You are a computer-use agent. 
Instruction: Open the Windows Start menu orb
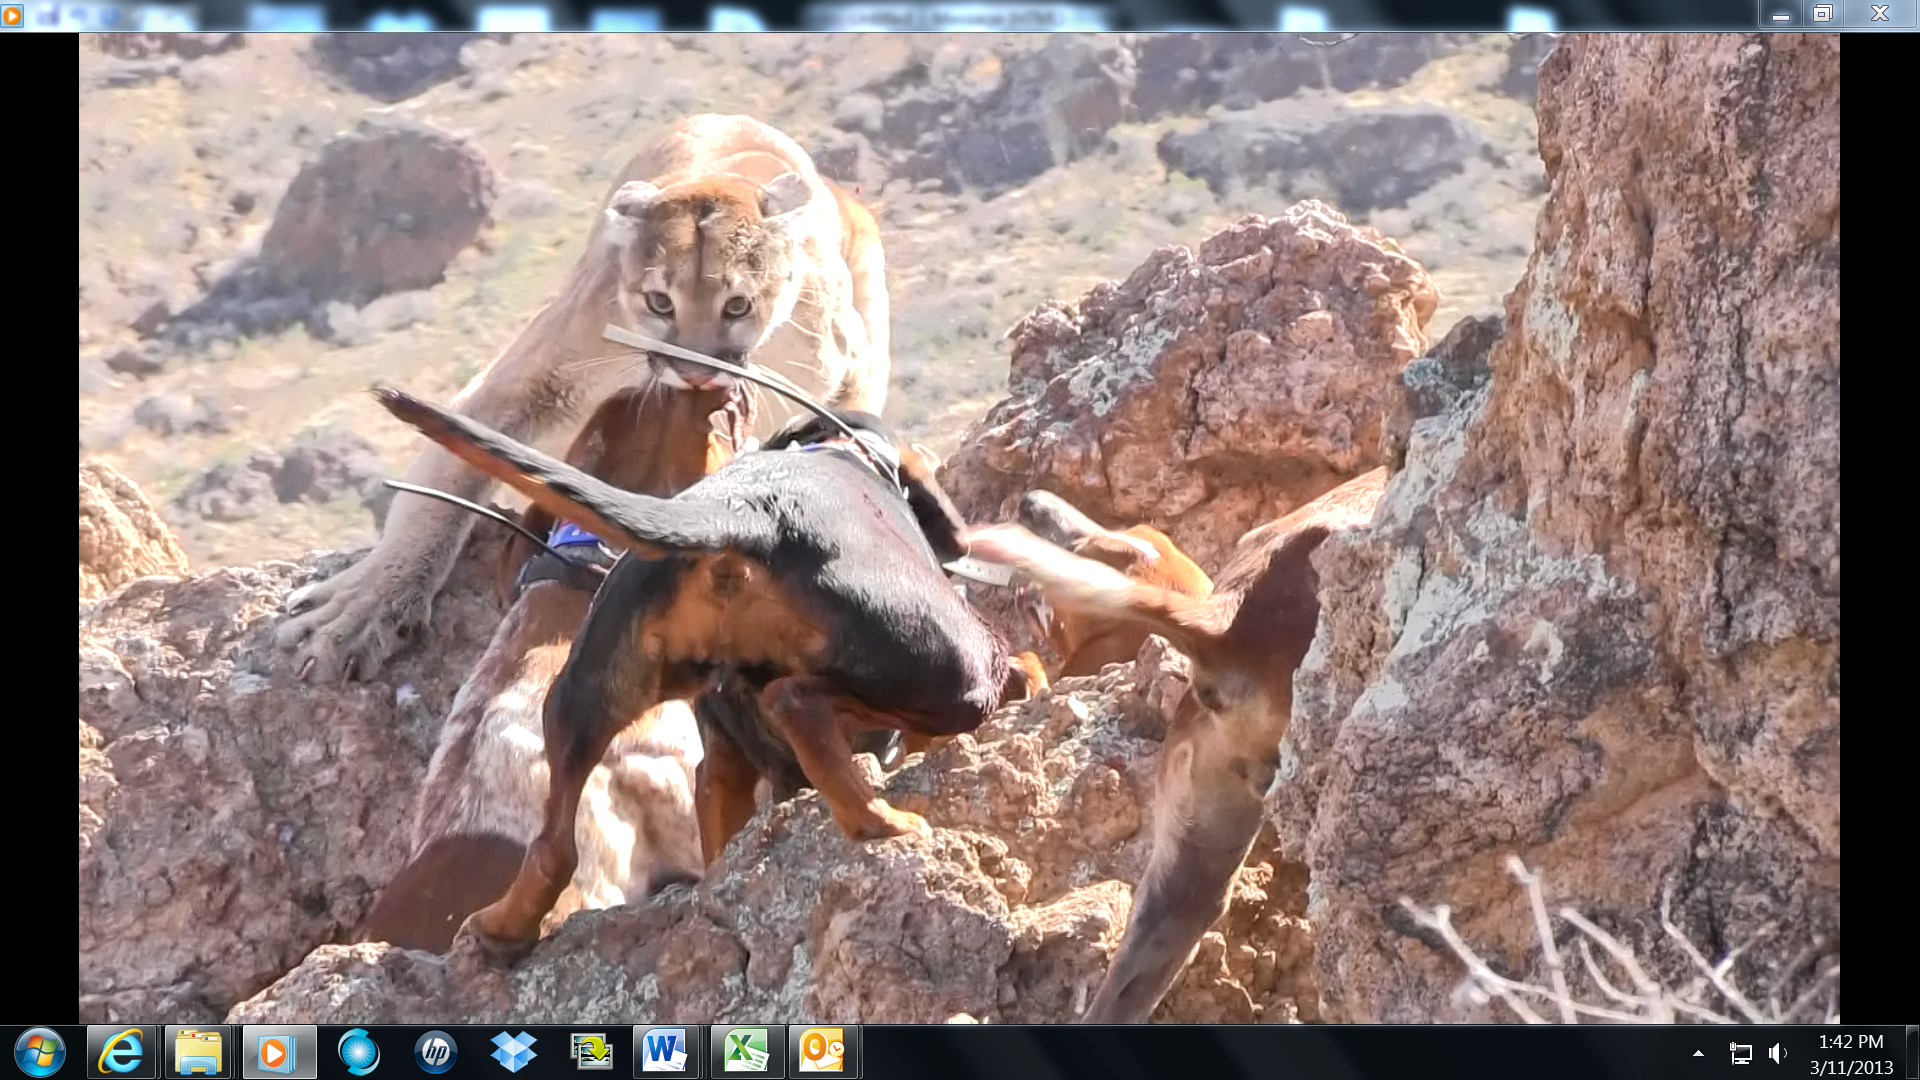(x=40, y=1052)
